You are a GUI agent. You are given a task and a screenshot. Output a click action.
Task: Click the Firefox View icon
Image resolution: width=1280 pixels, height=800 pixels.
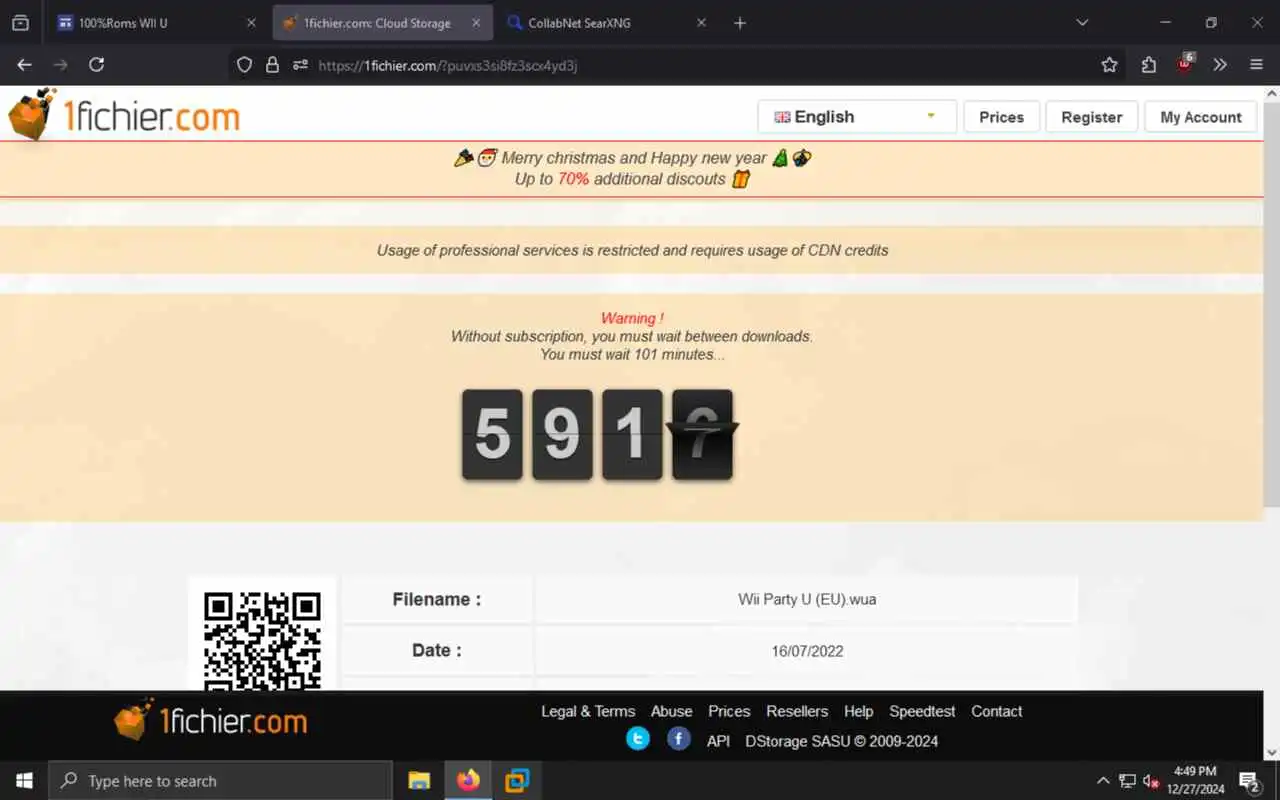pyautogui.click(x=20, y=23)
